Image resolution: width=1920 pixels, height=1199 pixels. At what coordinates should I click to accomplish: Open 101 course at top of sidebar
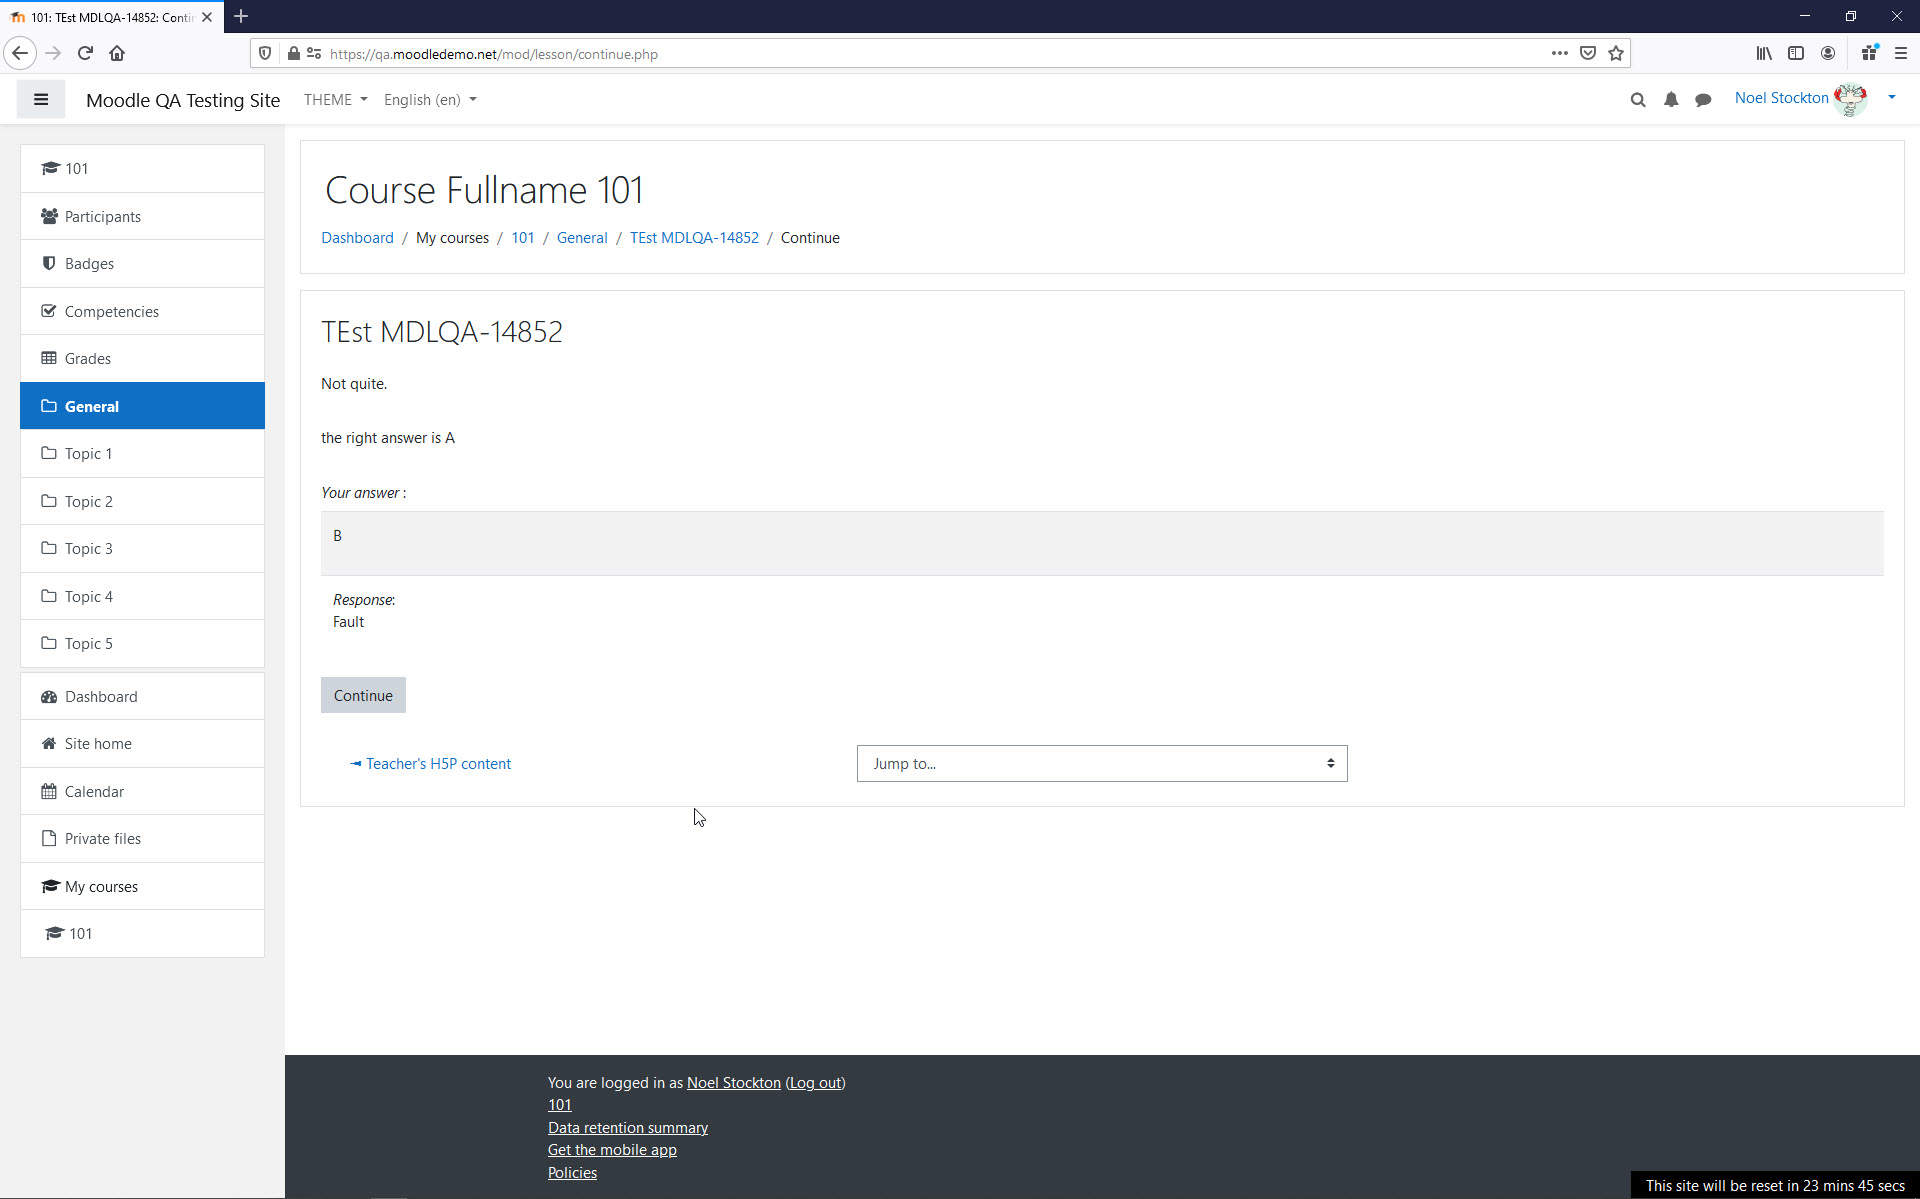coord(142,168)
